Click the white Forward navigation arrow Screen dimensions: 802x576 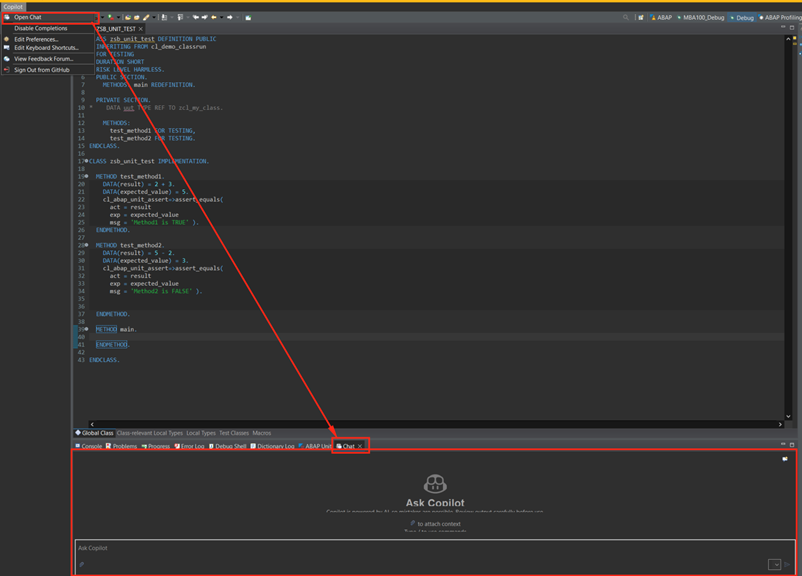click(230, 17)
